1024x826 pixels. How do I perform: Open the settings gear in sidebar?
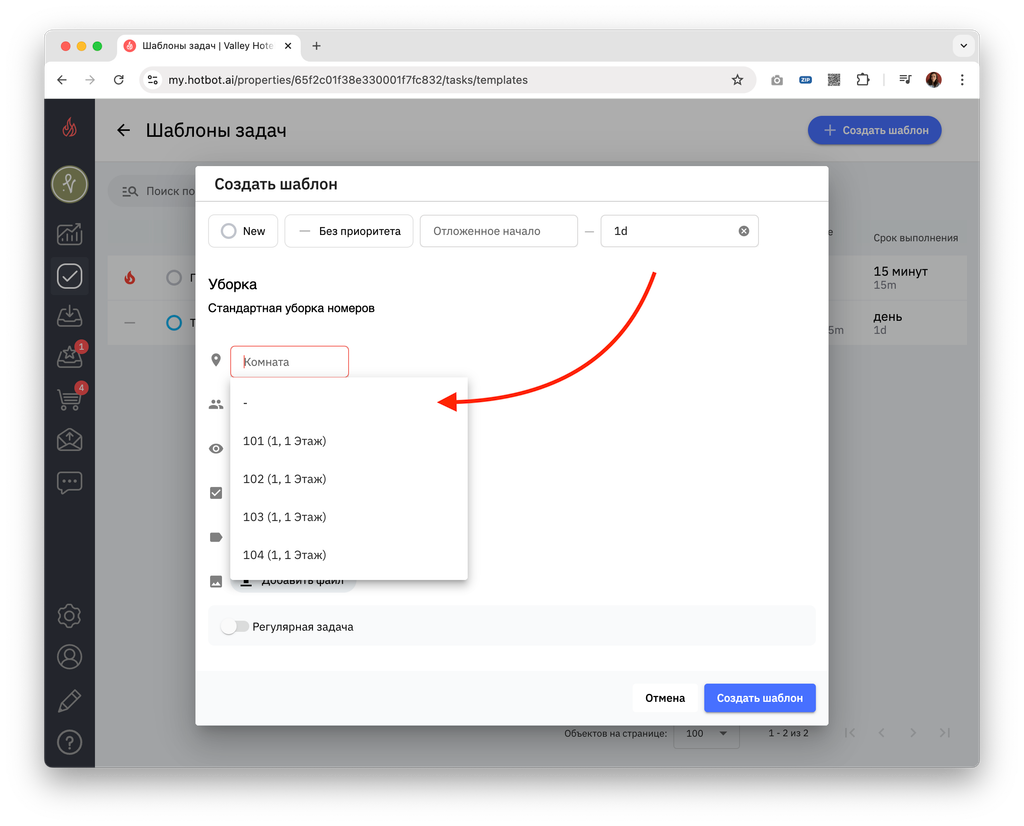coord(69,616)
